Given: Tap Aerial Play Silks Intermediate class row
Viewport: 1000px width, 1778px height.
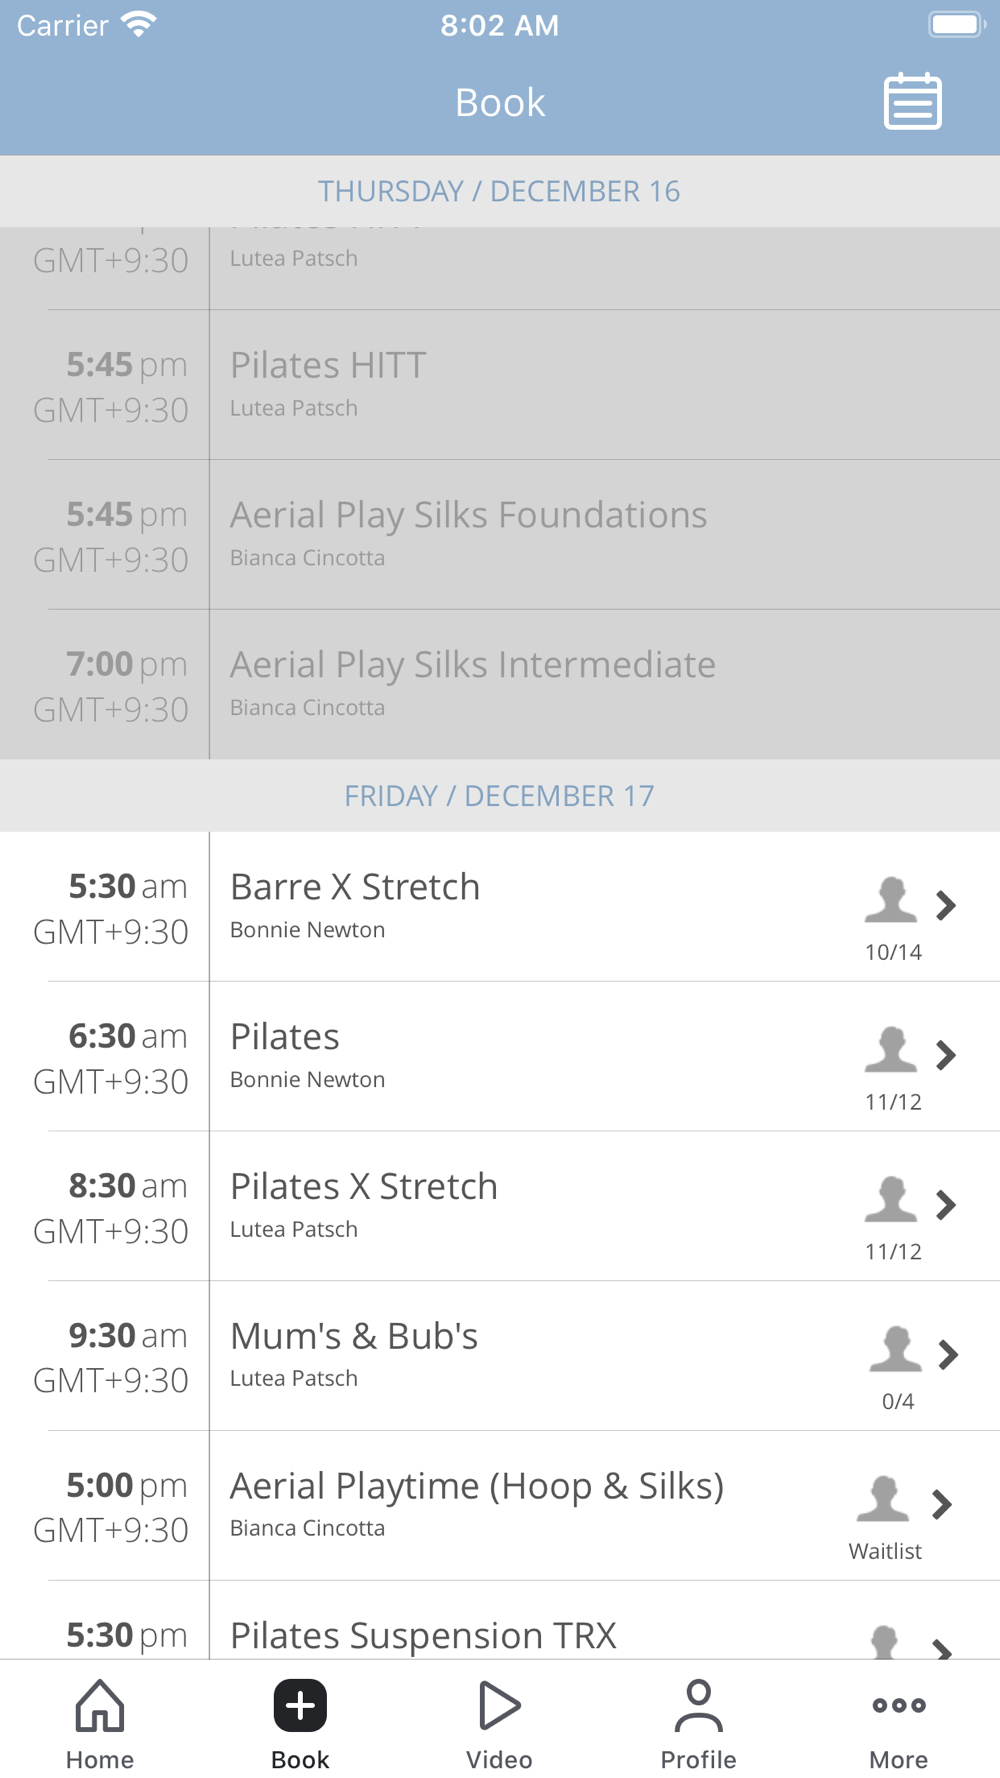Looking at the screenshot, I should pos(500,684).
